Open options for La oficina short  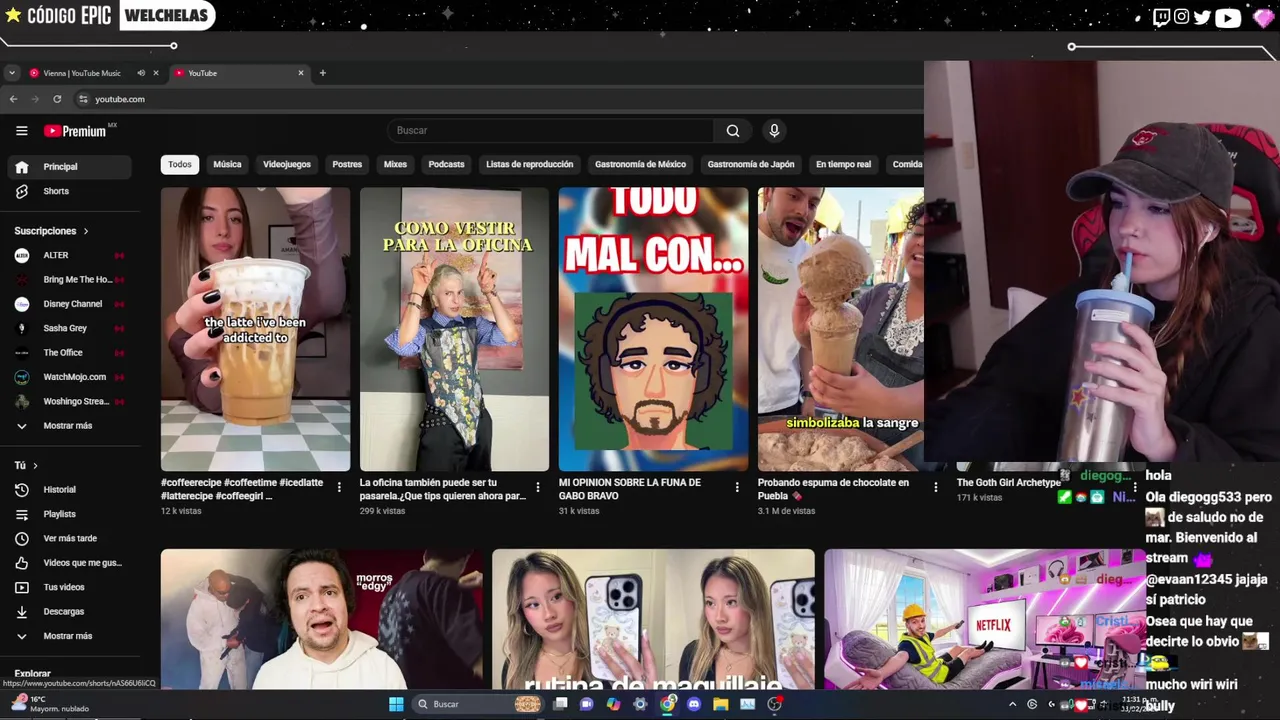[x=538, y=488]
